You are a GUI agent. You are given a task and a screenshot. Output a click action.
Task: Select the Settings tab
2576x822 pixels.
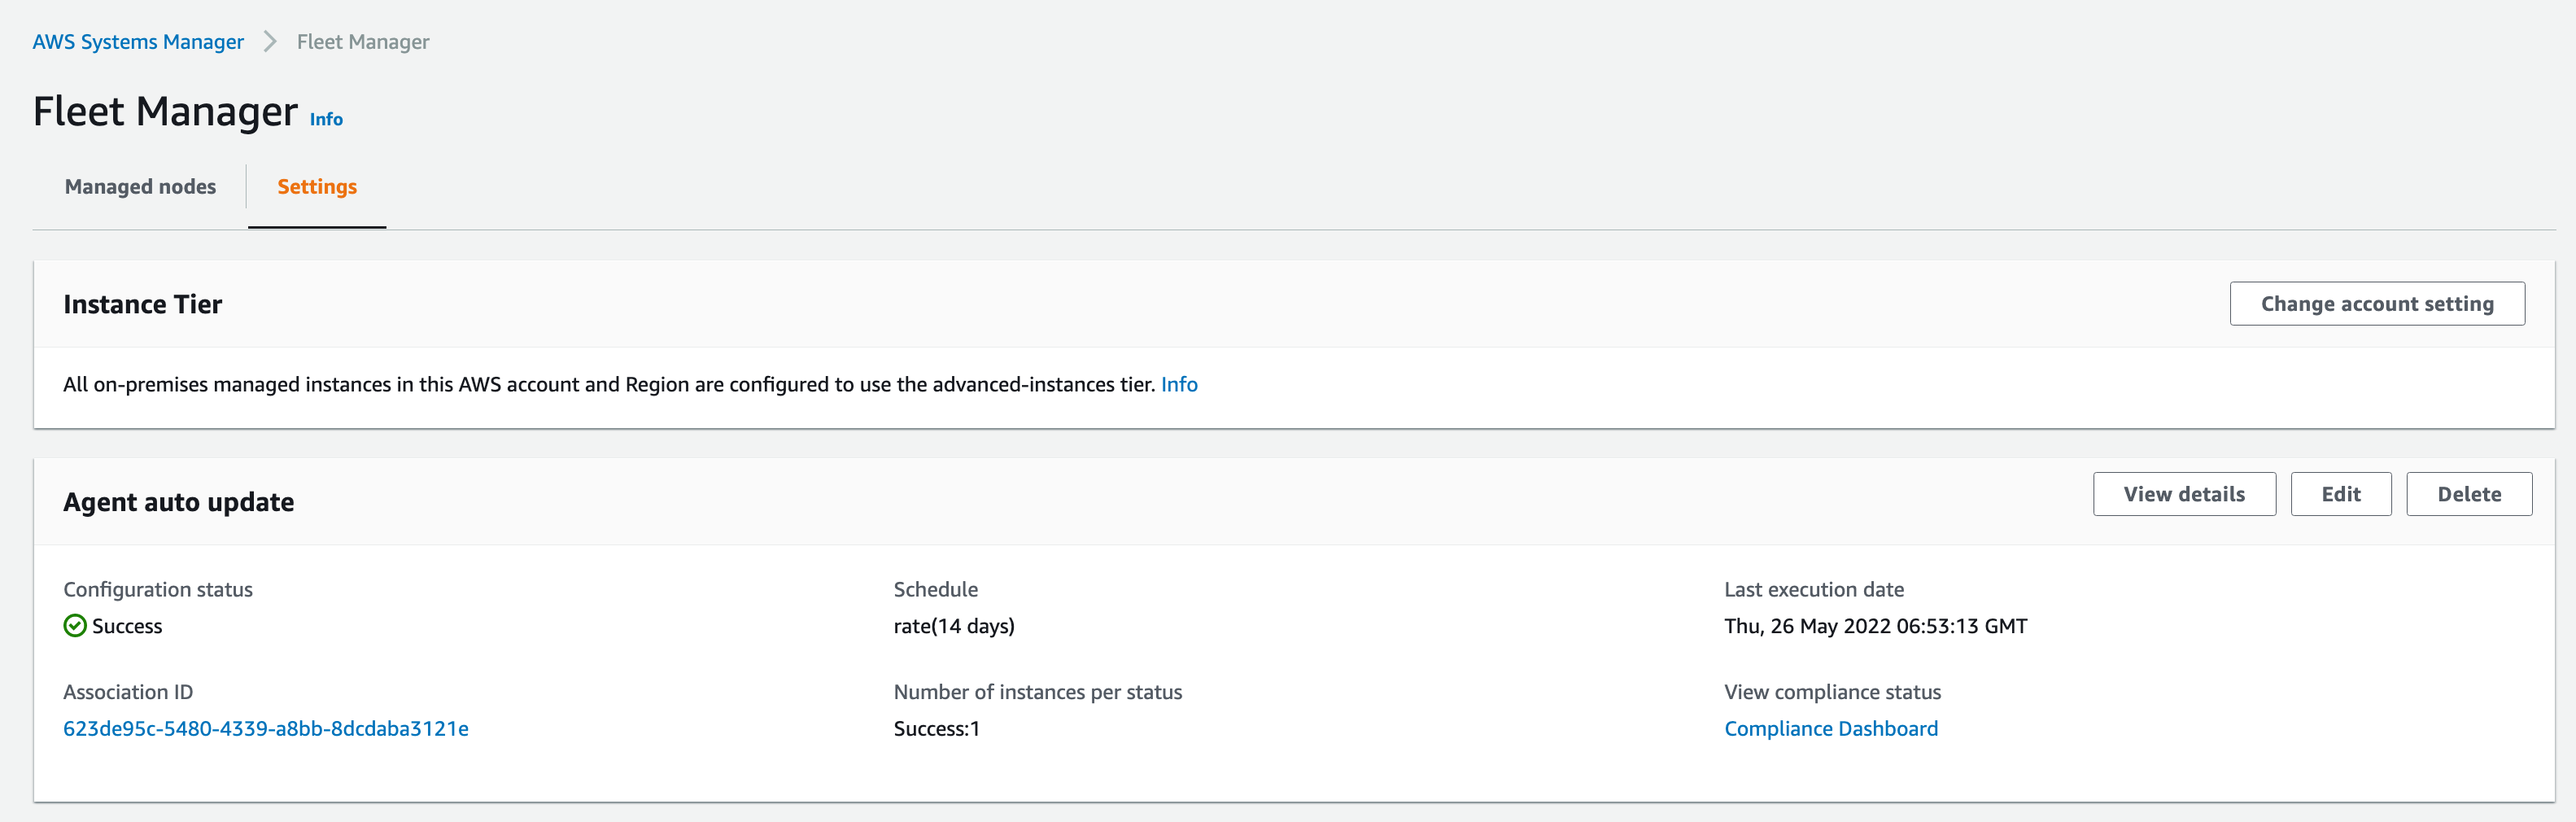click(316, 186)
